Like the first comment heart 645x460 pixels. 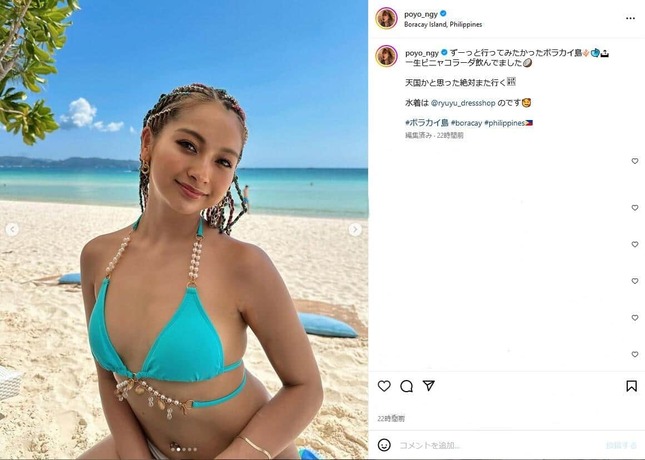tap(635, 161)
